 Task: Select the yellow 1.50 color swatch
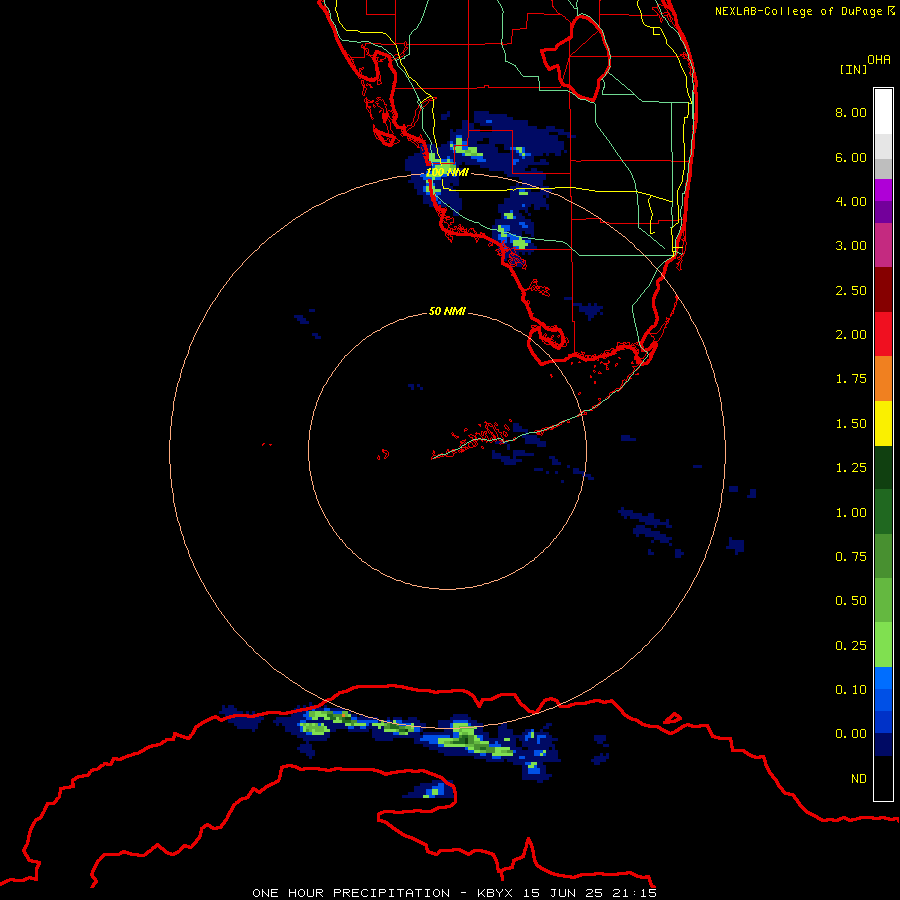tap(883, 423)
